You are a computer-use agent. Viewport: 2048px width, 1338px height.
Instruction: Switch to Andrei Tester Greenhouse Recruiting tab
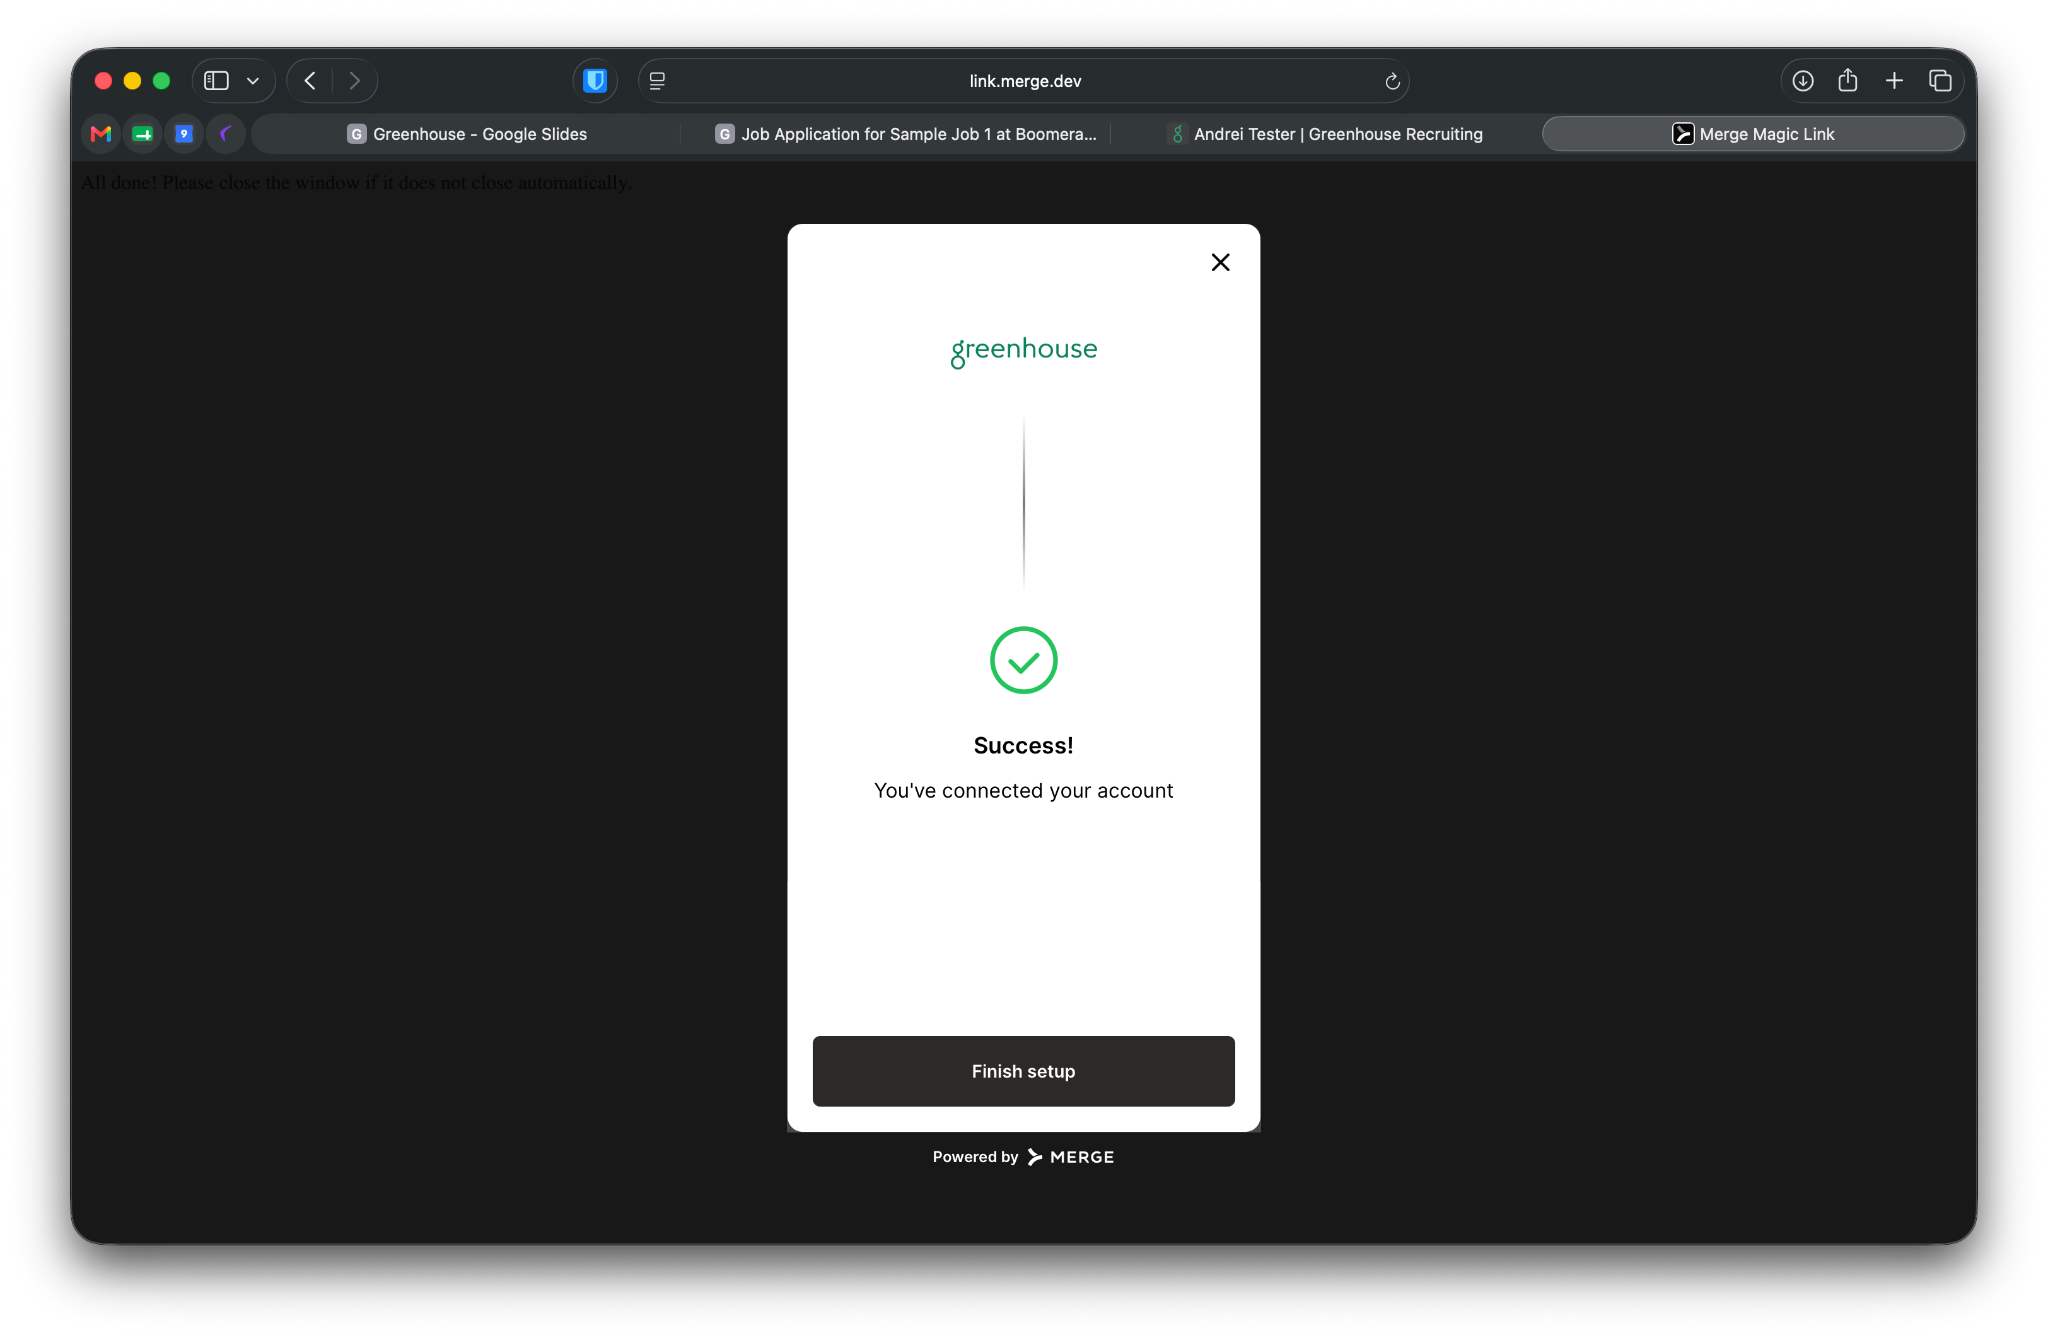1325,134
